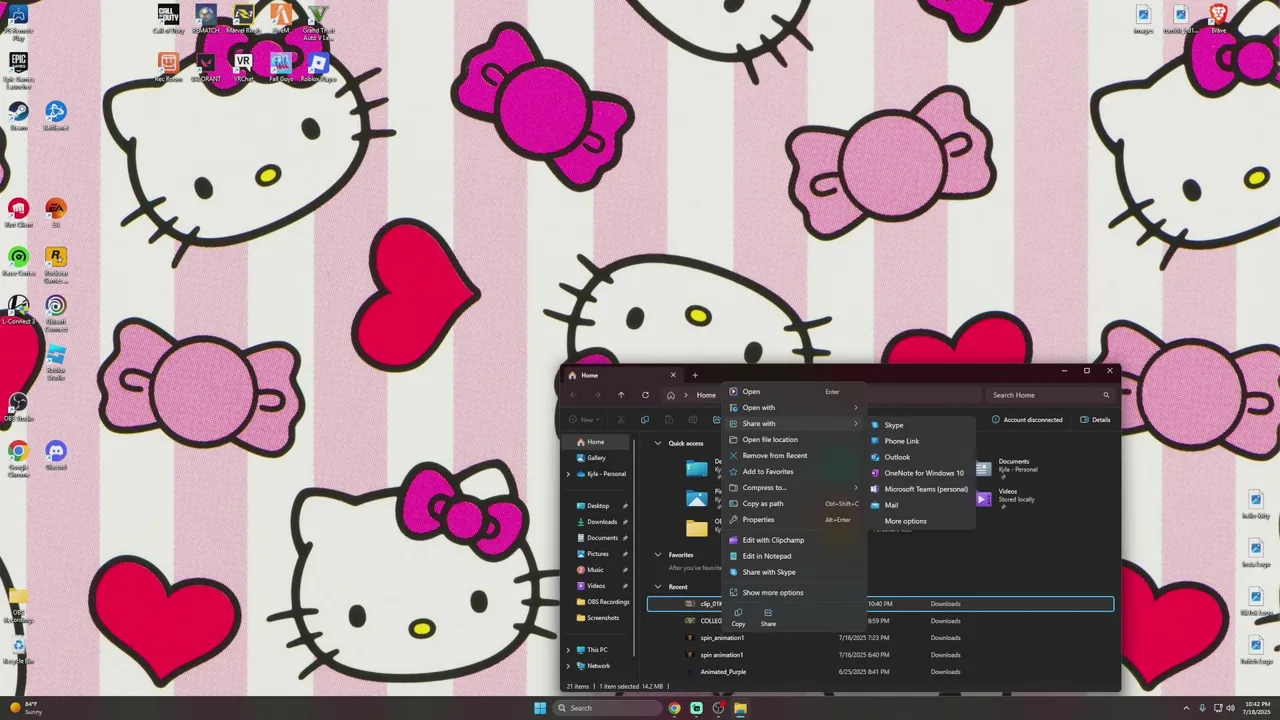Click the FiveM desktop shortcut
The height and width of the screenshot is (720, 1280).
[x=281, y=18]
